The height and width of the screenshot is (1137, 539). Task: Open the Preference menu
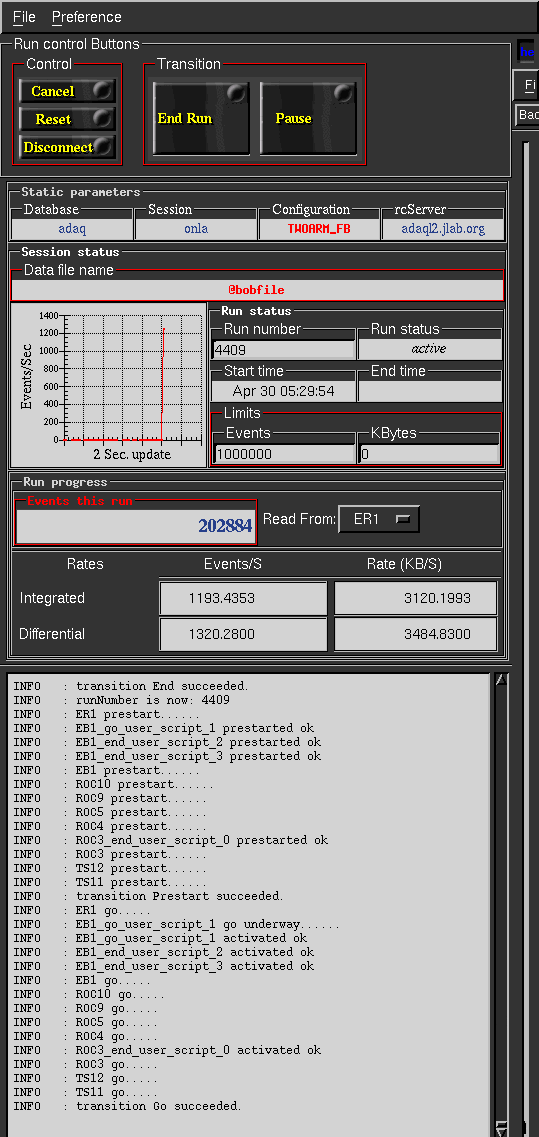(x=86, y=17)
